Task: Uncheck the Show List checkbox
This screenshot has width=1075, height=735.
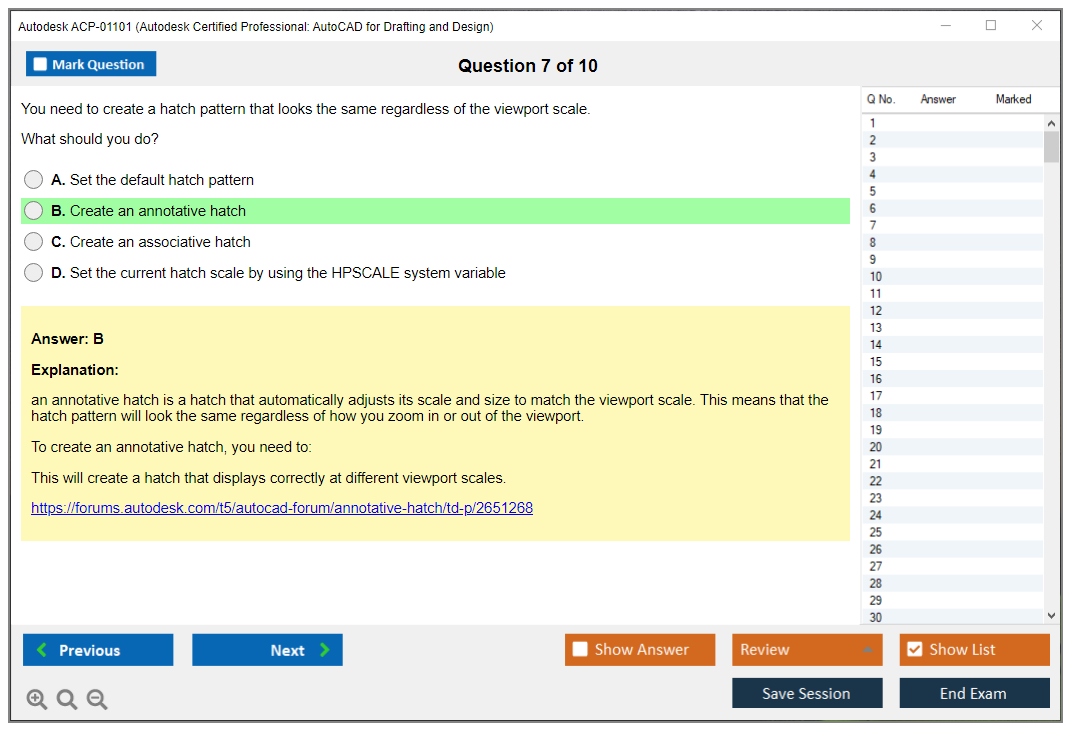Action: pos(914,650)
